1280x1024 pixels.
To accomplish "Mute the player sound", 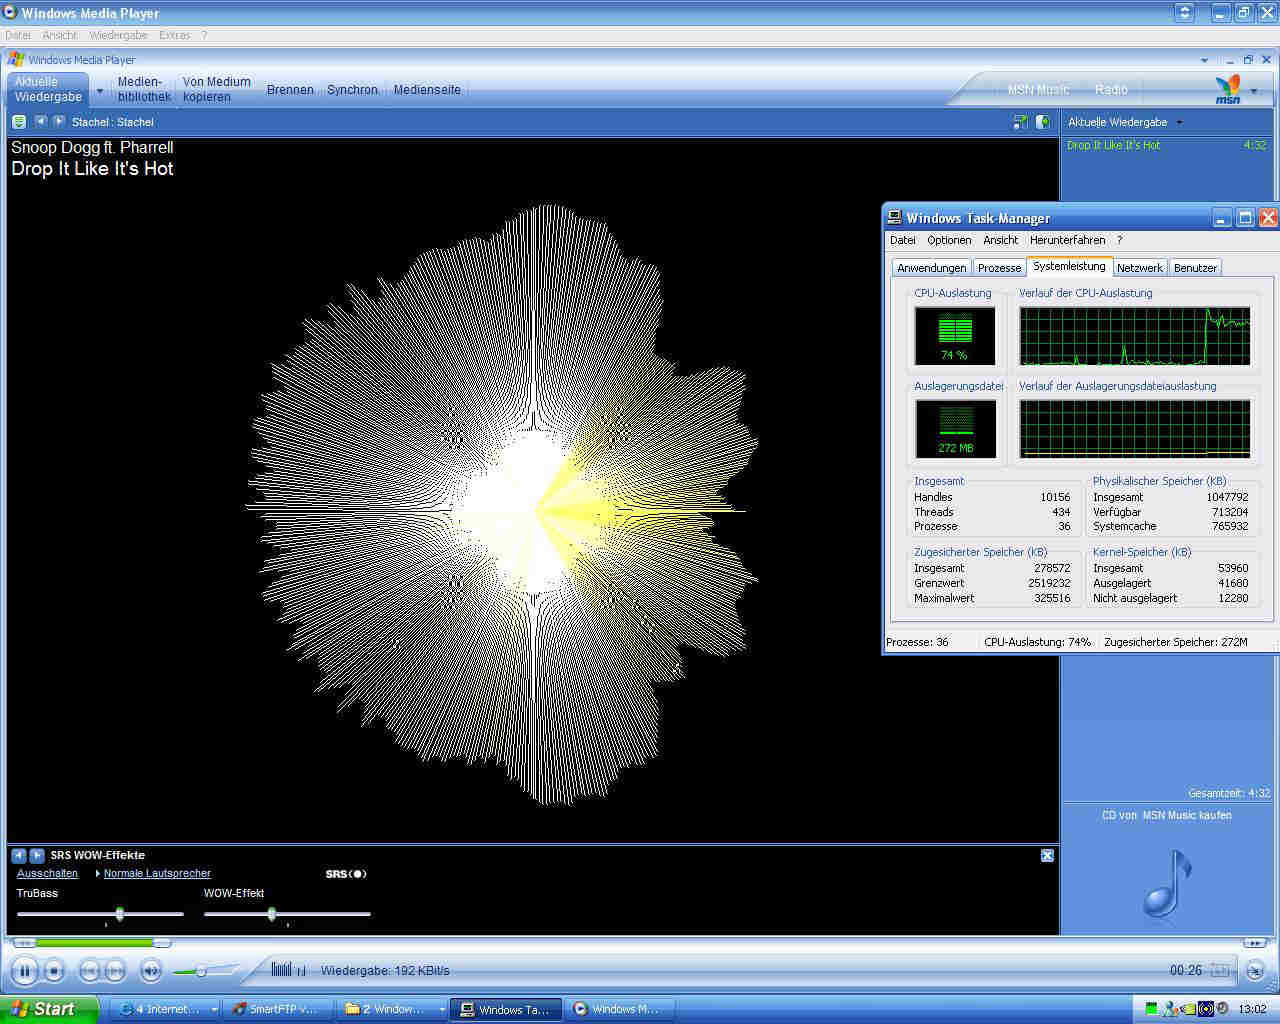I will [151, 970].
